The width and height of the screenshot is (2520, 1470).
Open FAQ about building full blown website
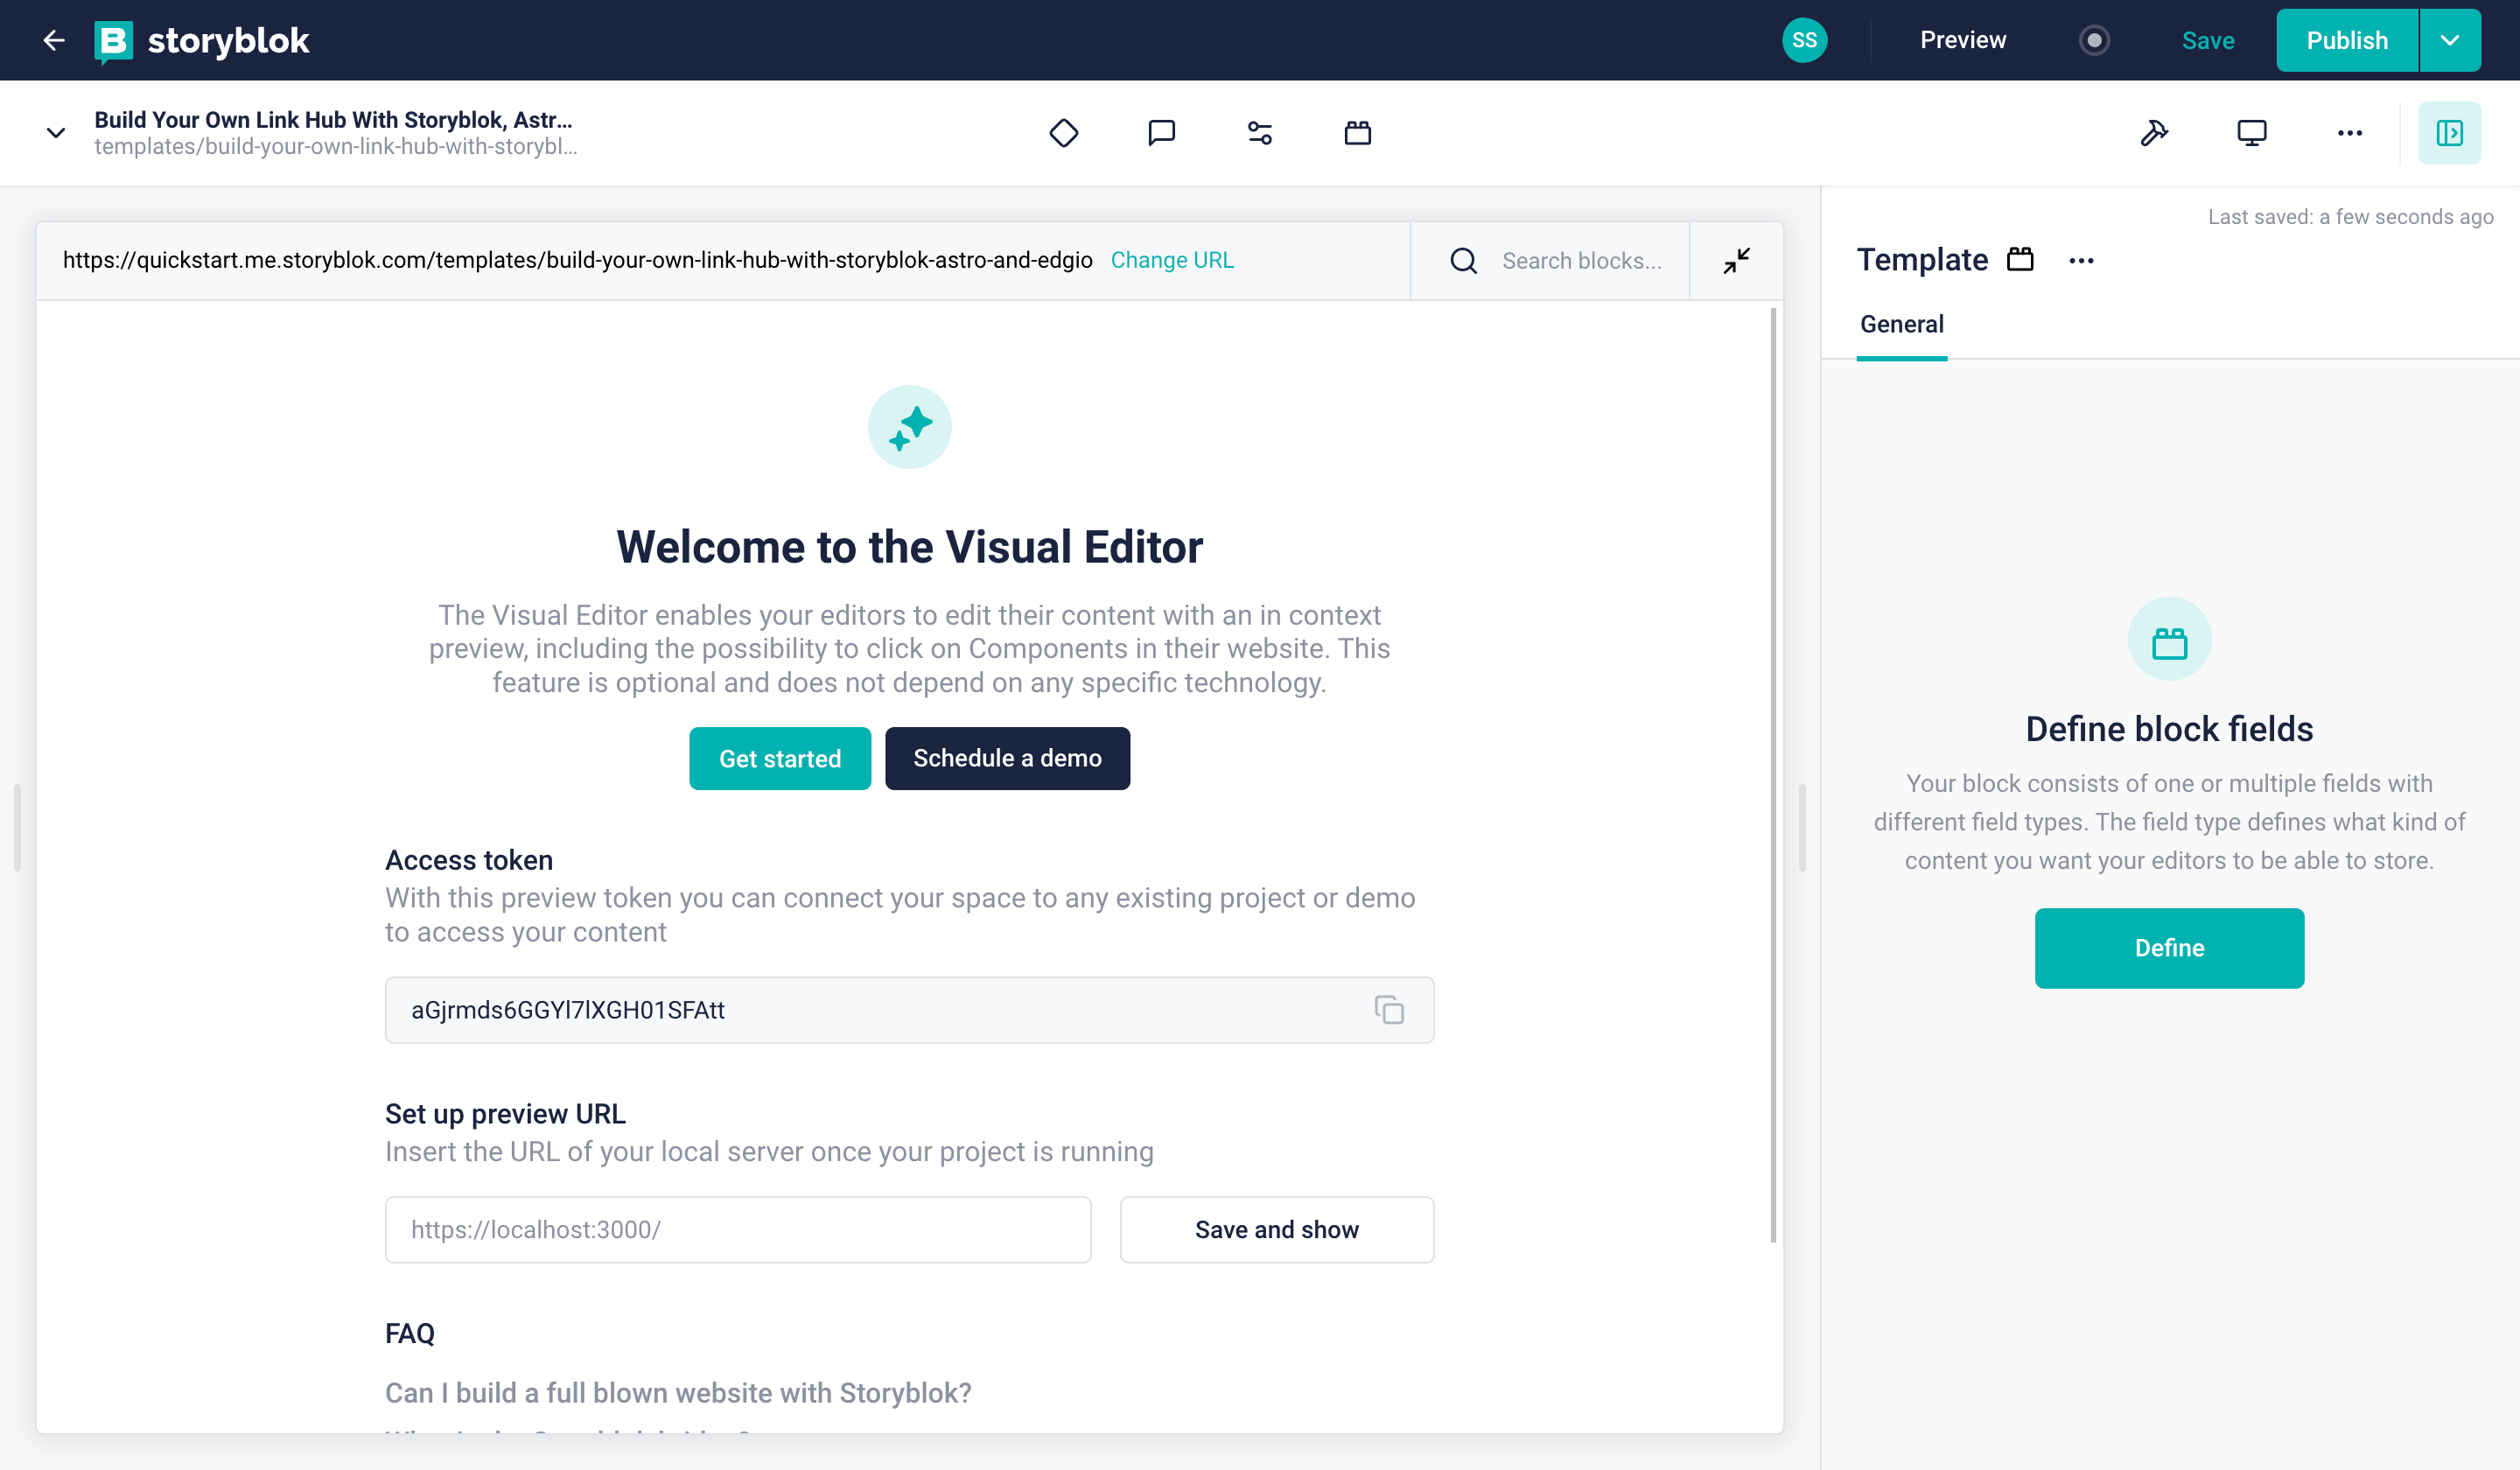tap(677, 1392)
